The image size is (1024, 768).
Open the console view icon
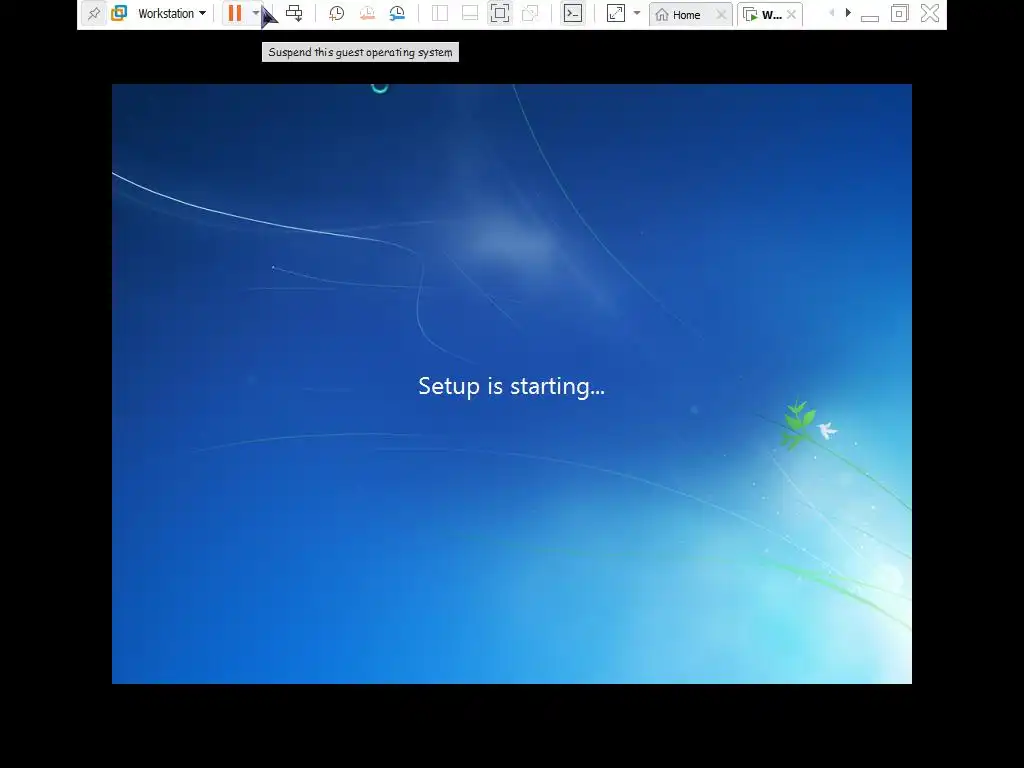[x=573, y=13]
